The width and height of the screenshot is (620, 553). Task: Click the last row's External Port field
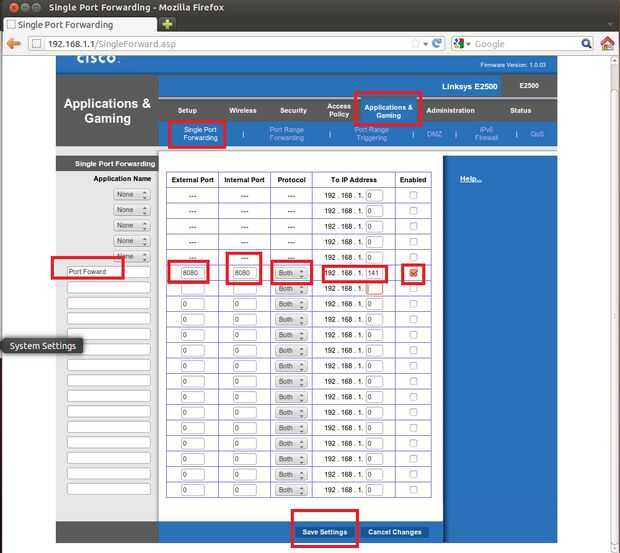point(192,490)
